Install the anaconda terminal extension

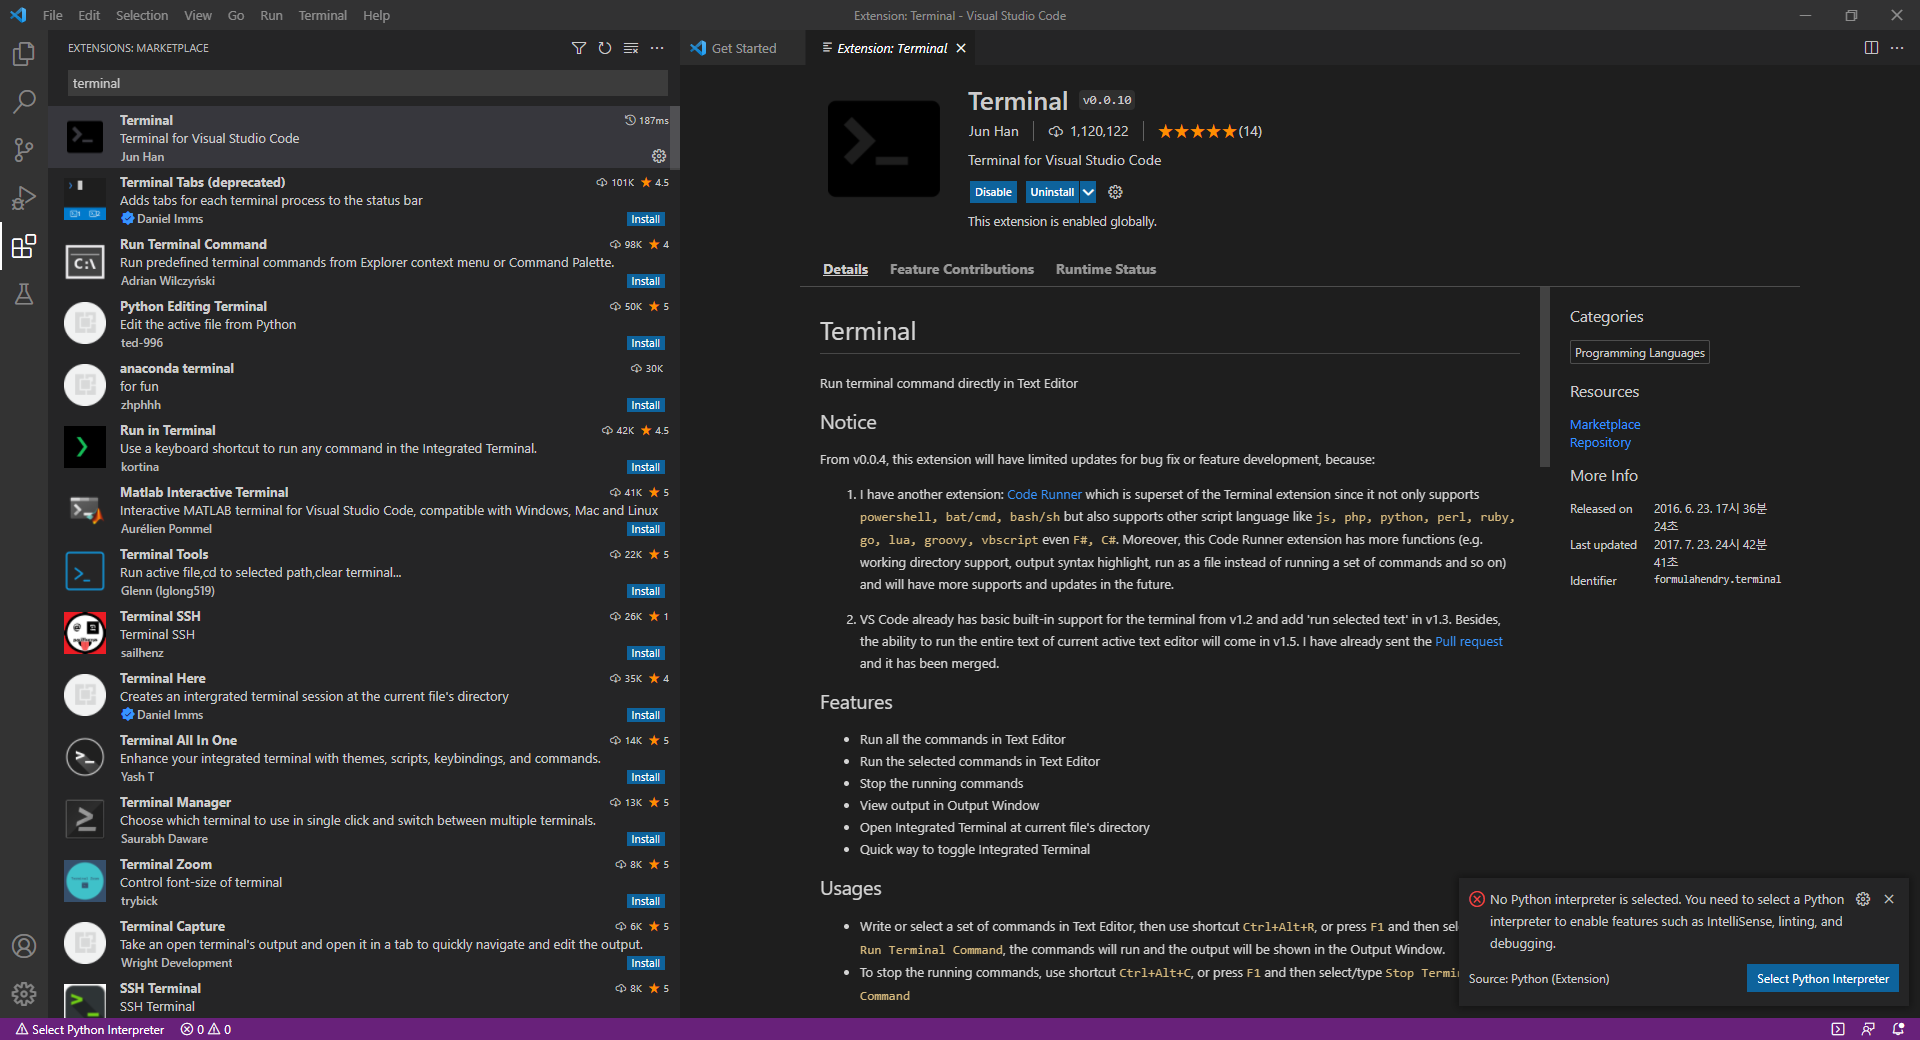coord(645,405)
